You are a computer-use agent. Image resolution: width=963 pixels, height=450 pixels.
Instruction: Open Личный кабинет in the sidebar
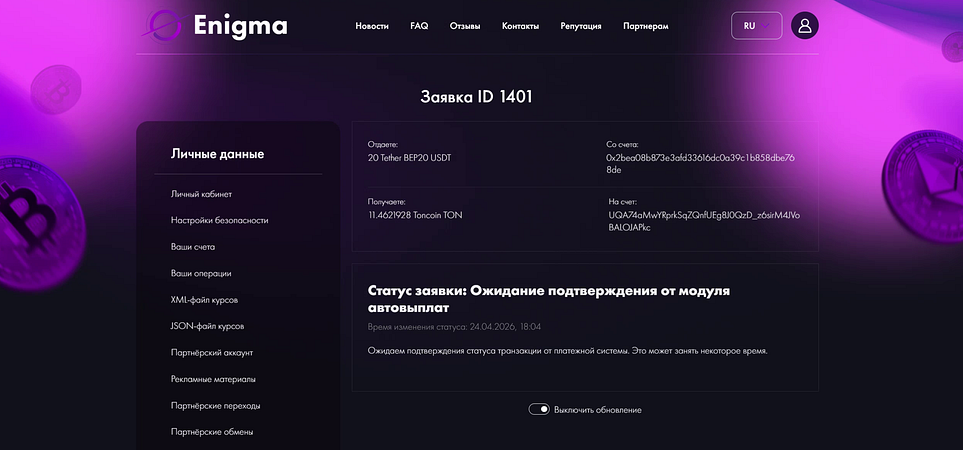coord(201,194)
